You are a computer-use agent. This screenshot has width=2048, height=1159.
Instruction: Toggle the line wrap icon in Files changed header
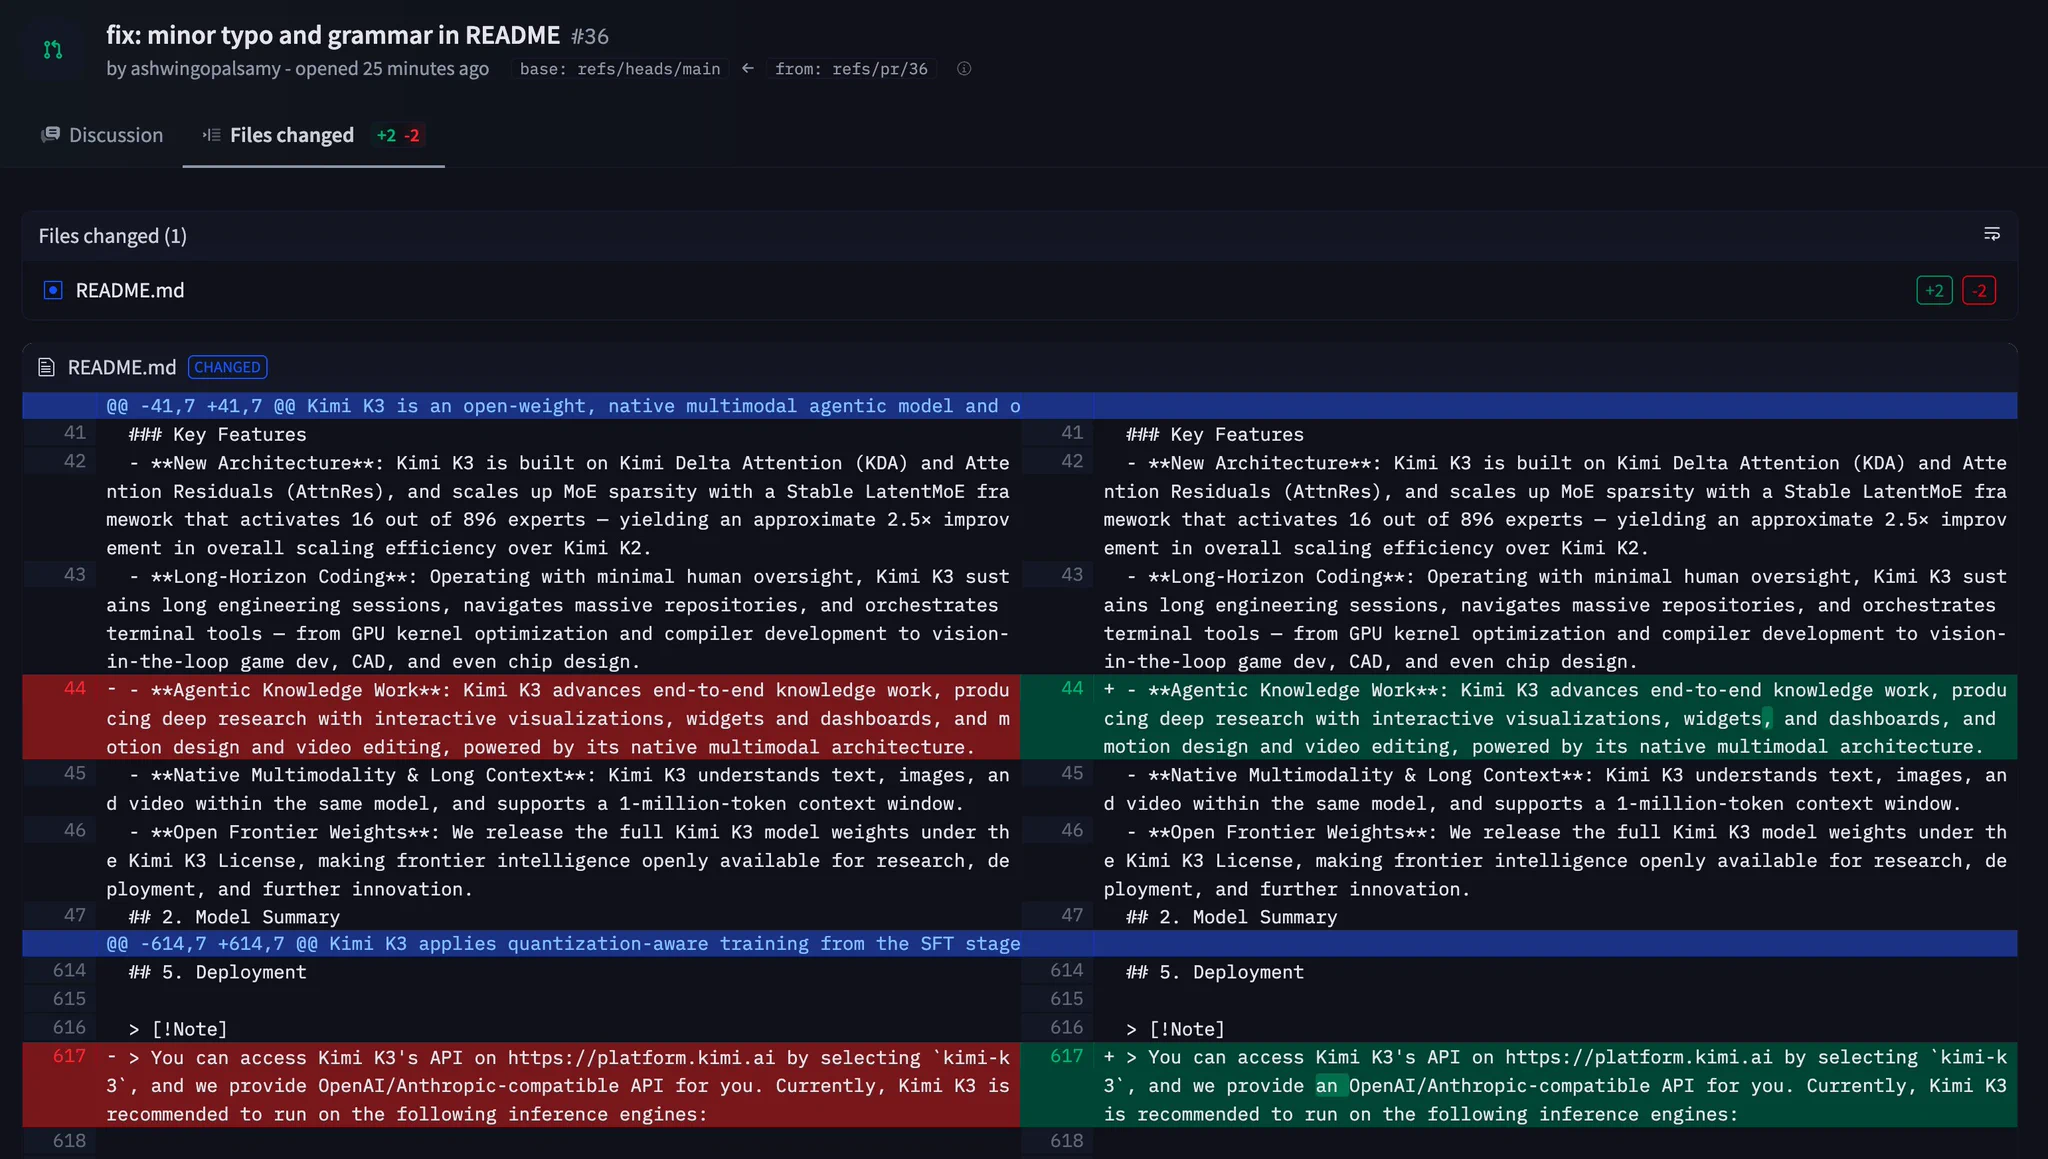pyautogui.click(x=1991, y=234)
